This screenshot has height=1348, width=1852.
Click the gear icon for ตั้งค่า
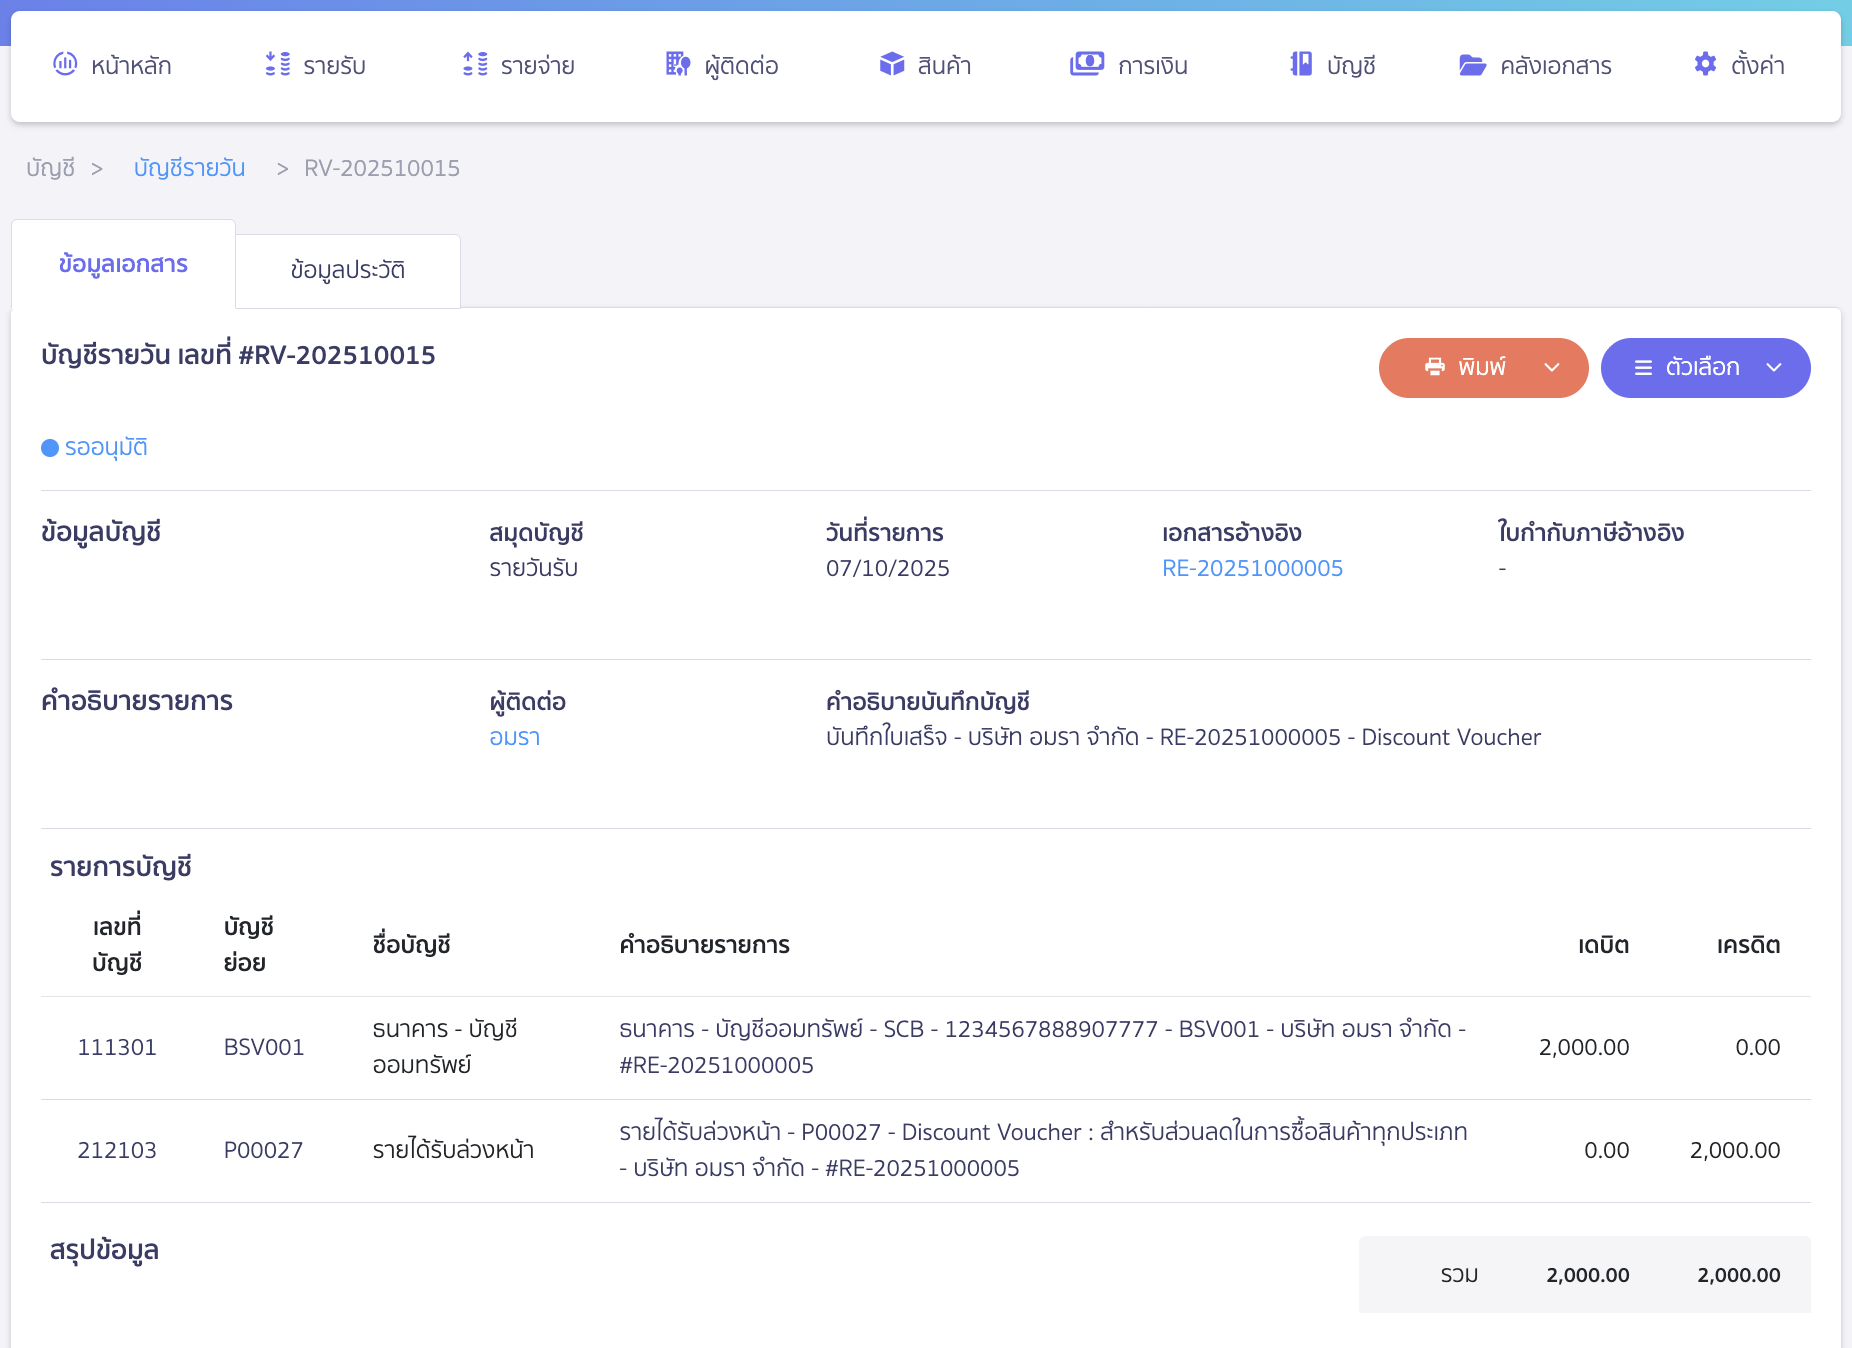point(1705,65)
